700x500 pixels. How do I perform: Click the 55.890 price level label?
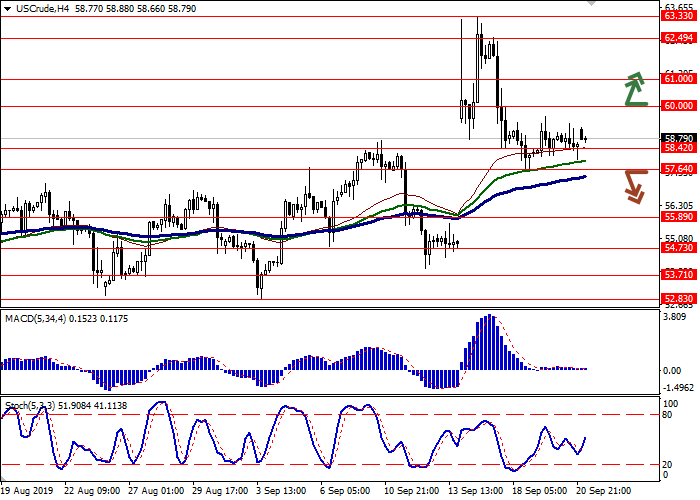coord(678,217)
